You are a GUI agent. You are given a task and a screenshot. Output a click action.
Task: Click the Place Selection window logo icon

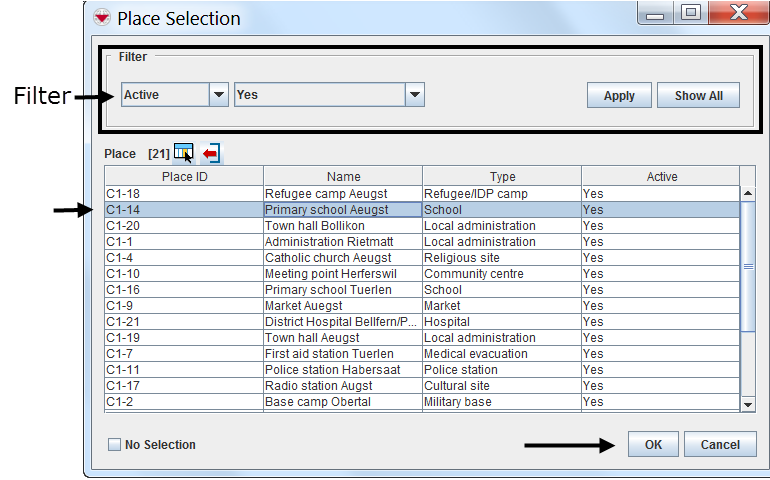(101, 18)
